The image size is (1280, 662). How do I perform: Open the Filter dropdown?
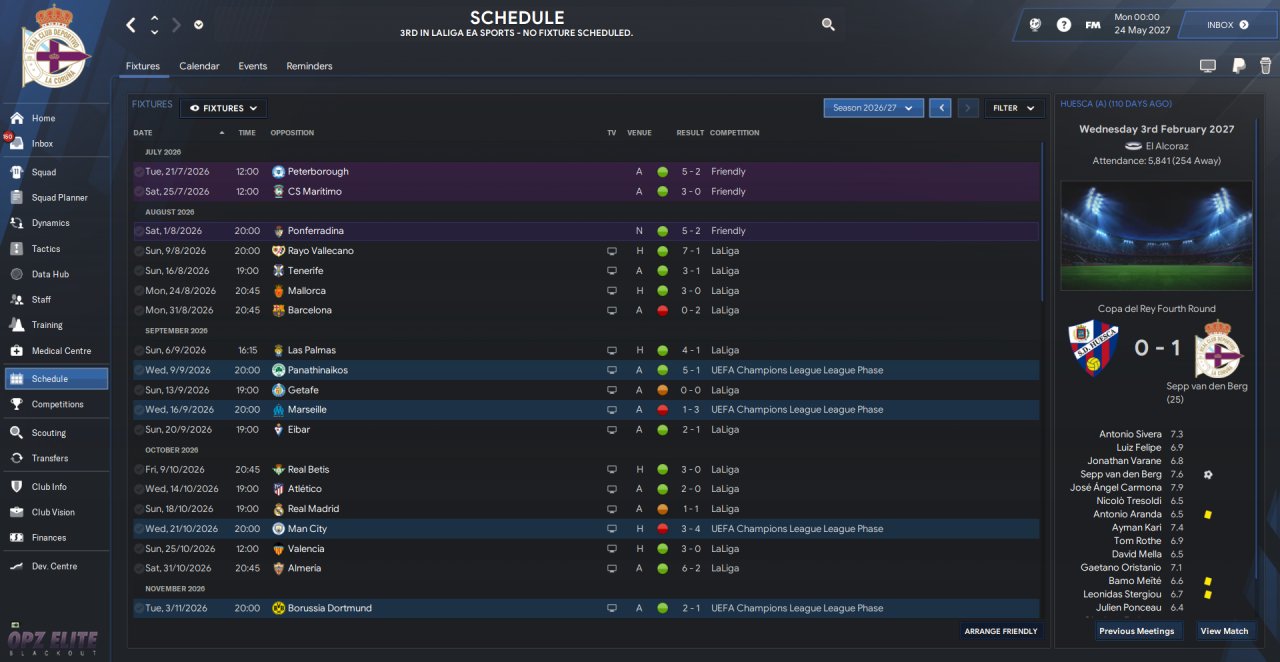[1014, 108]
